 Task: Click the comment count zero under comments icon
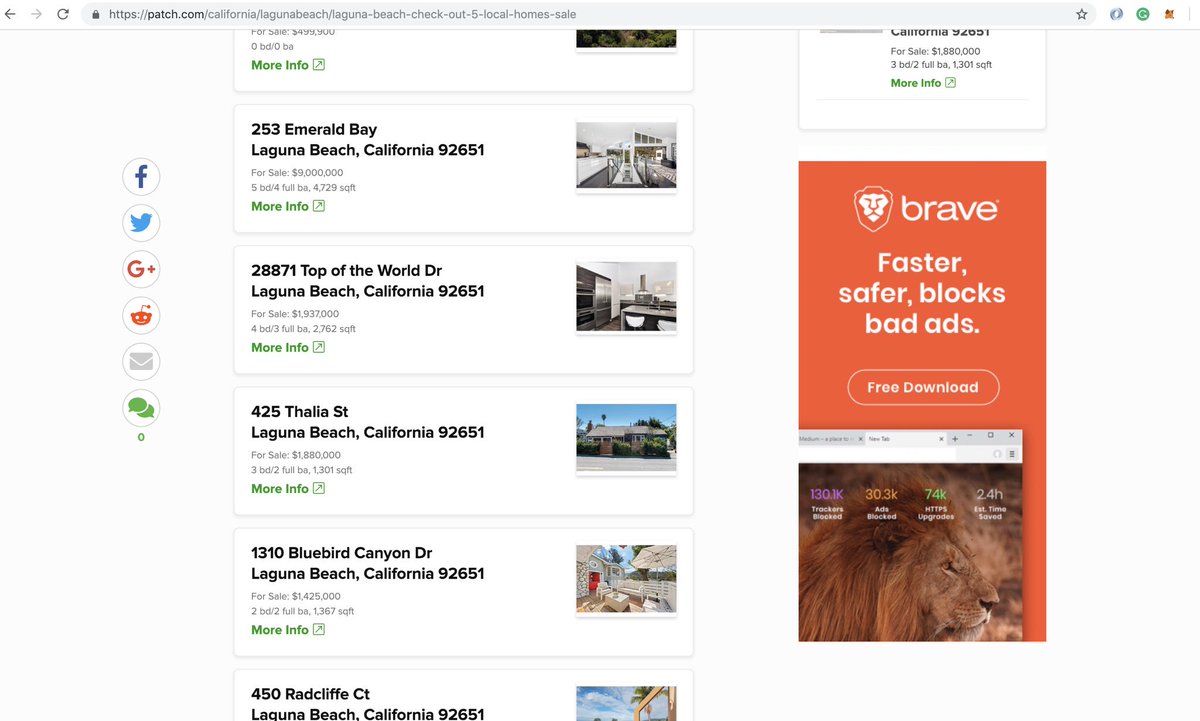[x=141, y=437]
